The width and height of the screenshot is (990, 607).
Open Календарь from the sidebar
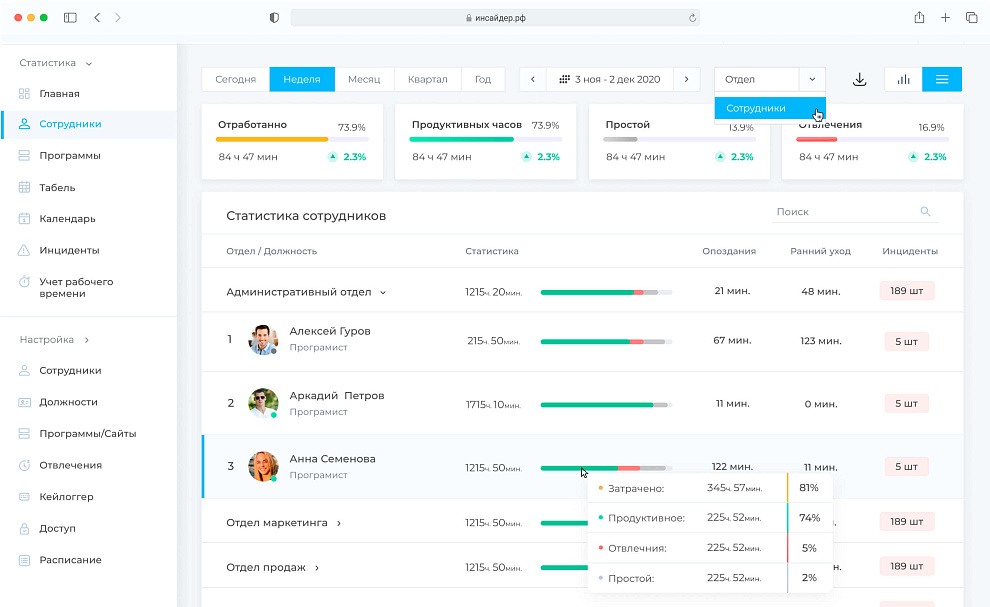click(67, 219)
